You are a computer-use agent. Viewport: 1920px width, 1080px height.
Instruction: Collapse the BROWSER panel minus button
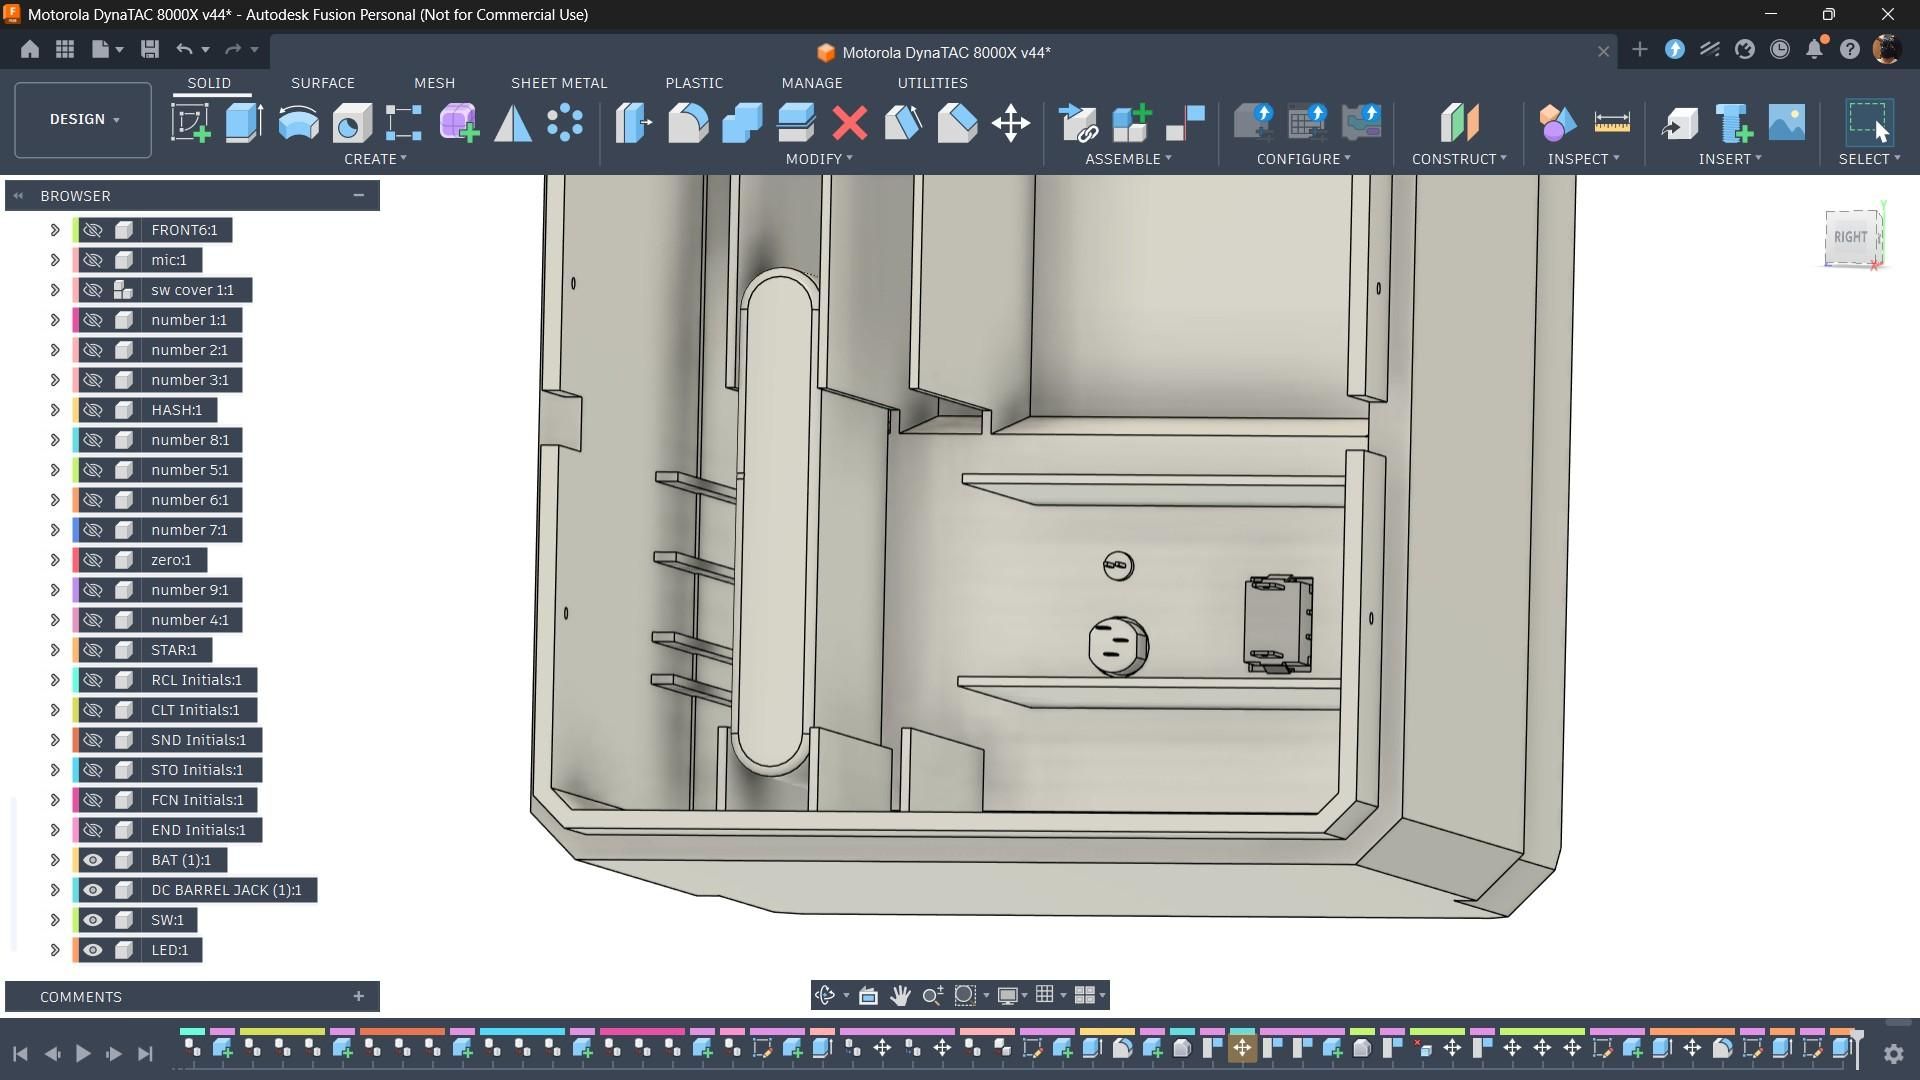tap(358, 196)
